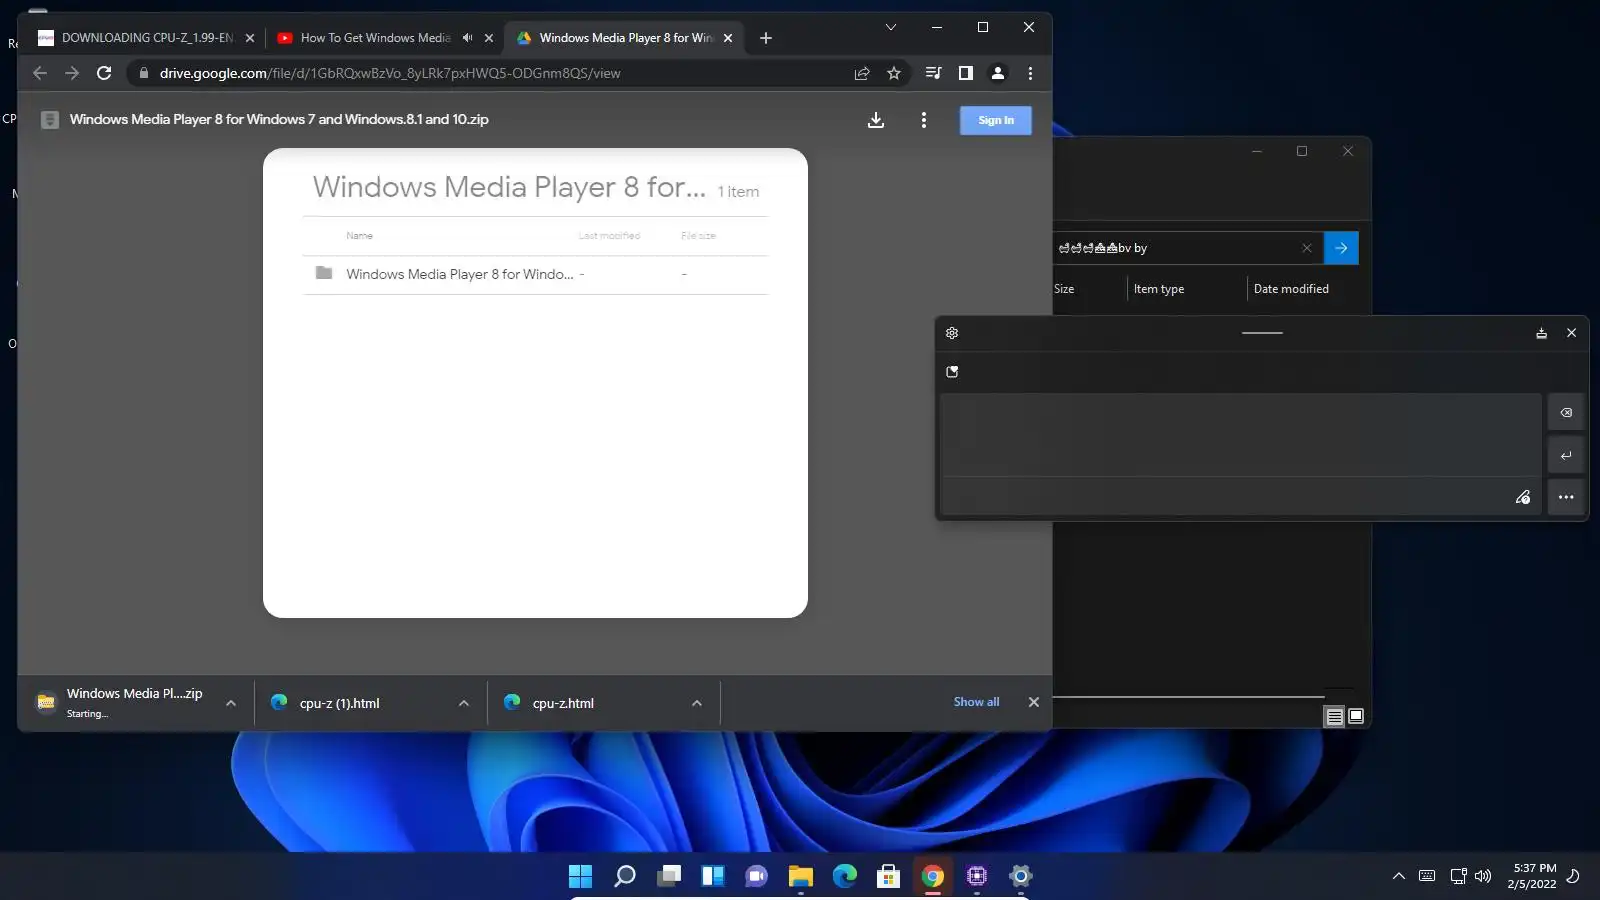
Task: Click Show all downloads link
Action: (976, 702)
